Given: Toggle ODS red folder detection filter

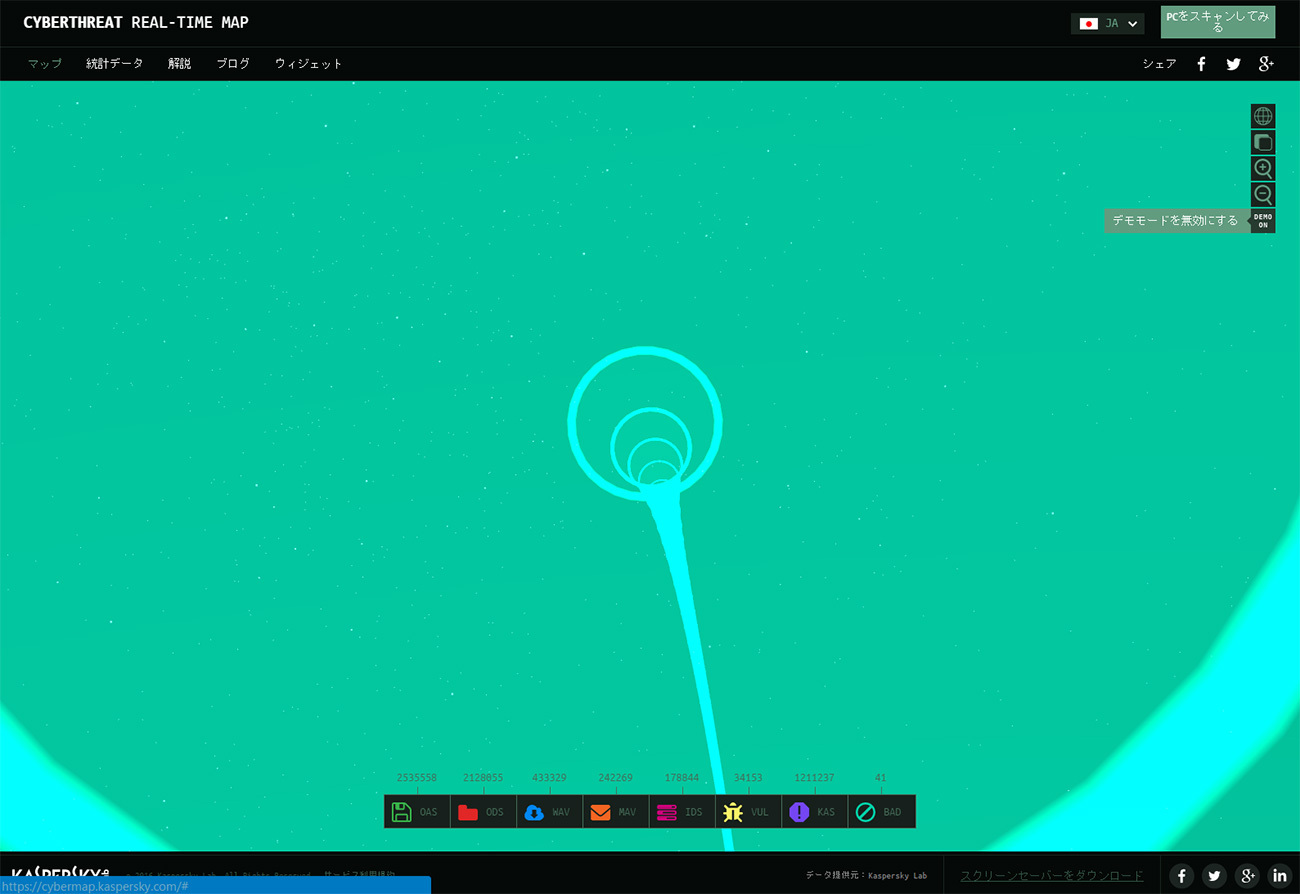Looking at the screenshot, I should pyautogui.click(x=483, y=812).
